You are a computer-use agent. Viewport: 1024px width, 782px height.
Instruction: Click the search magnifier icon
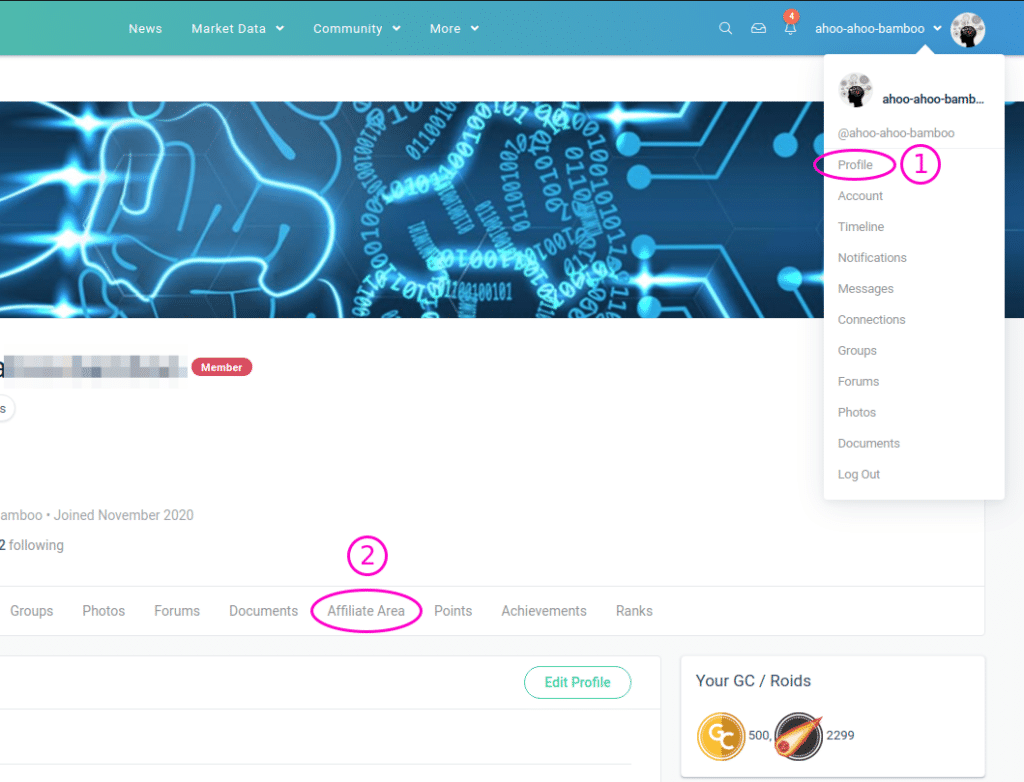click(726, 29)
